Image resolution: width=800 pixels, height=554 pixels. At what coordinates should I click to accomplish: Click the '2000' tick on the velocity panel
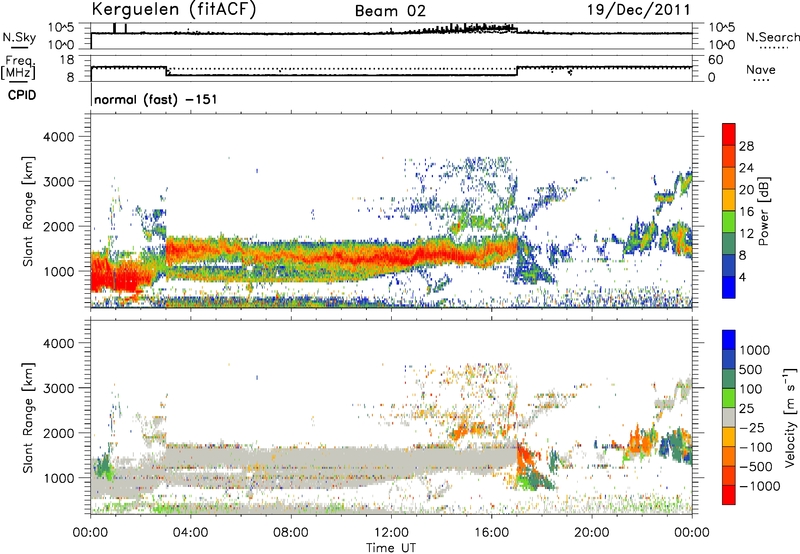click(x=58, y=433)
